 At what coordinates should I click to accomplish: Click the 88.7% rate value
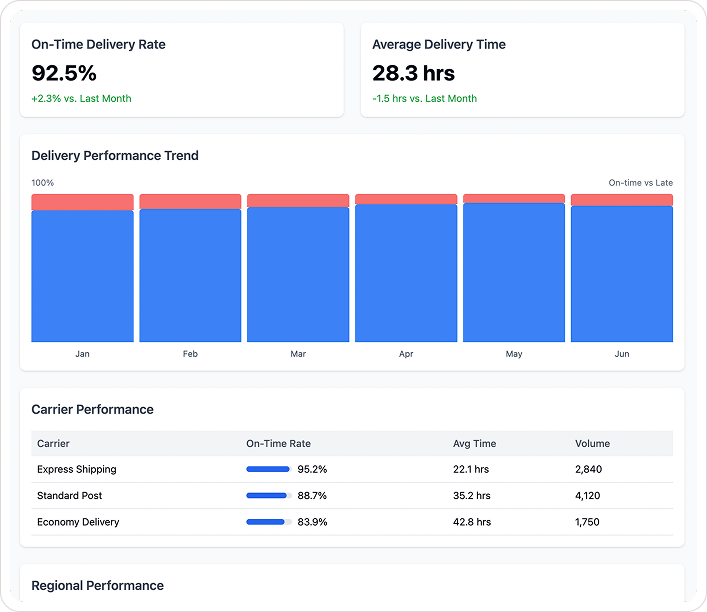pos(312,496)
